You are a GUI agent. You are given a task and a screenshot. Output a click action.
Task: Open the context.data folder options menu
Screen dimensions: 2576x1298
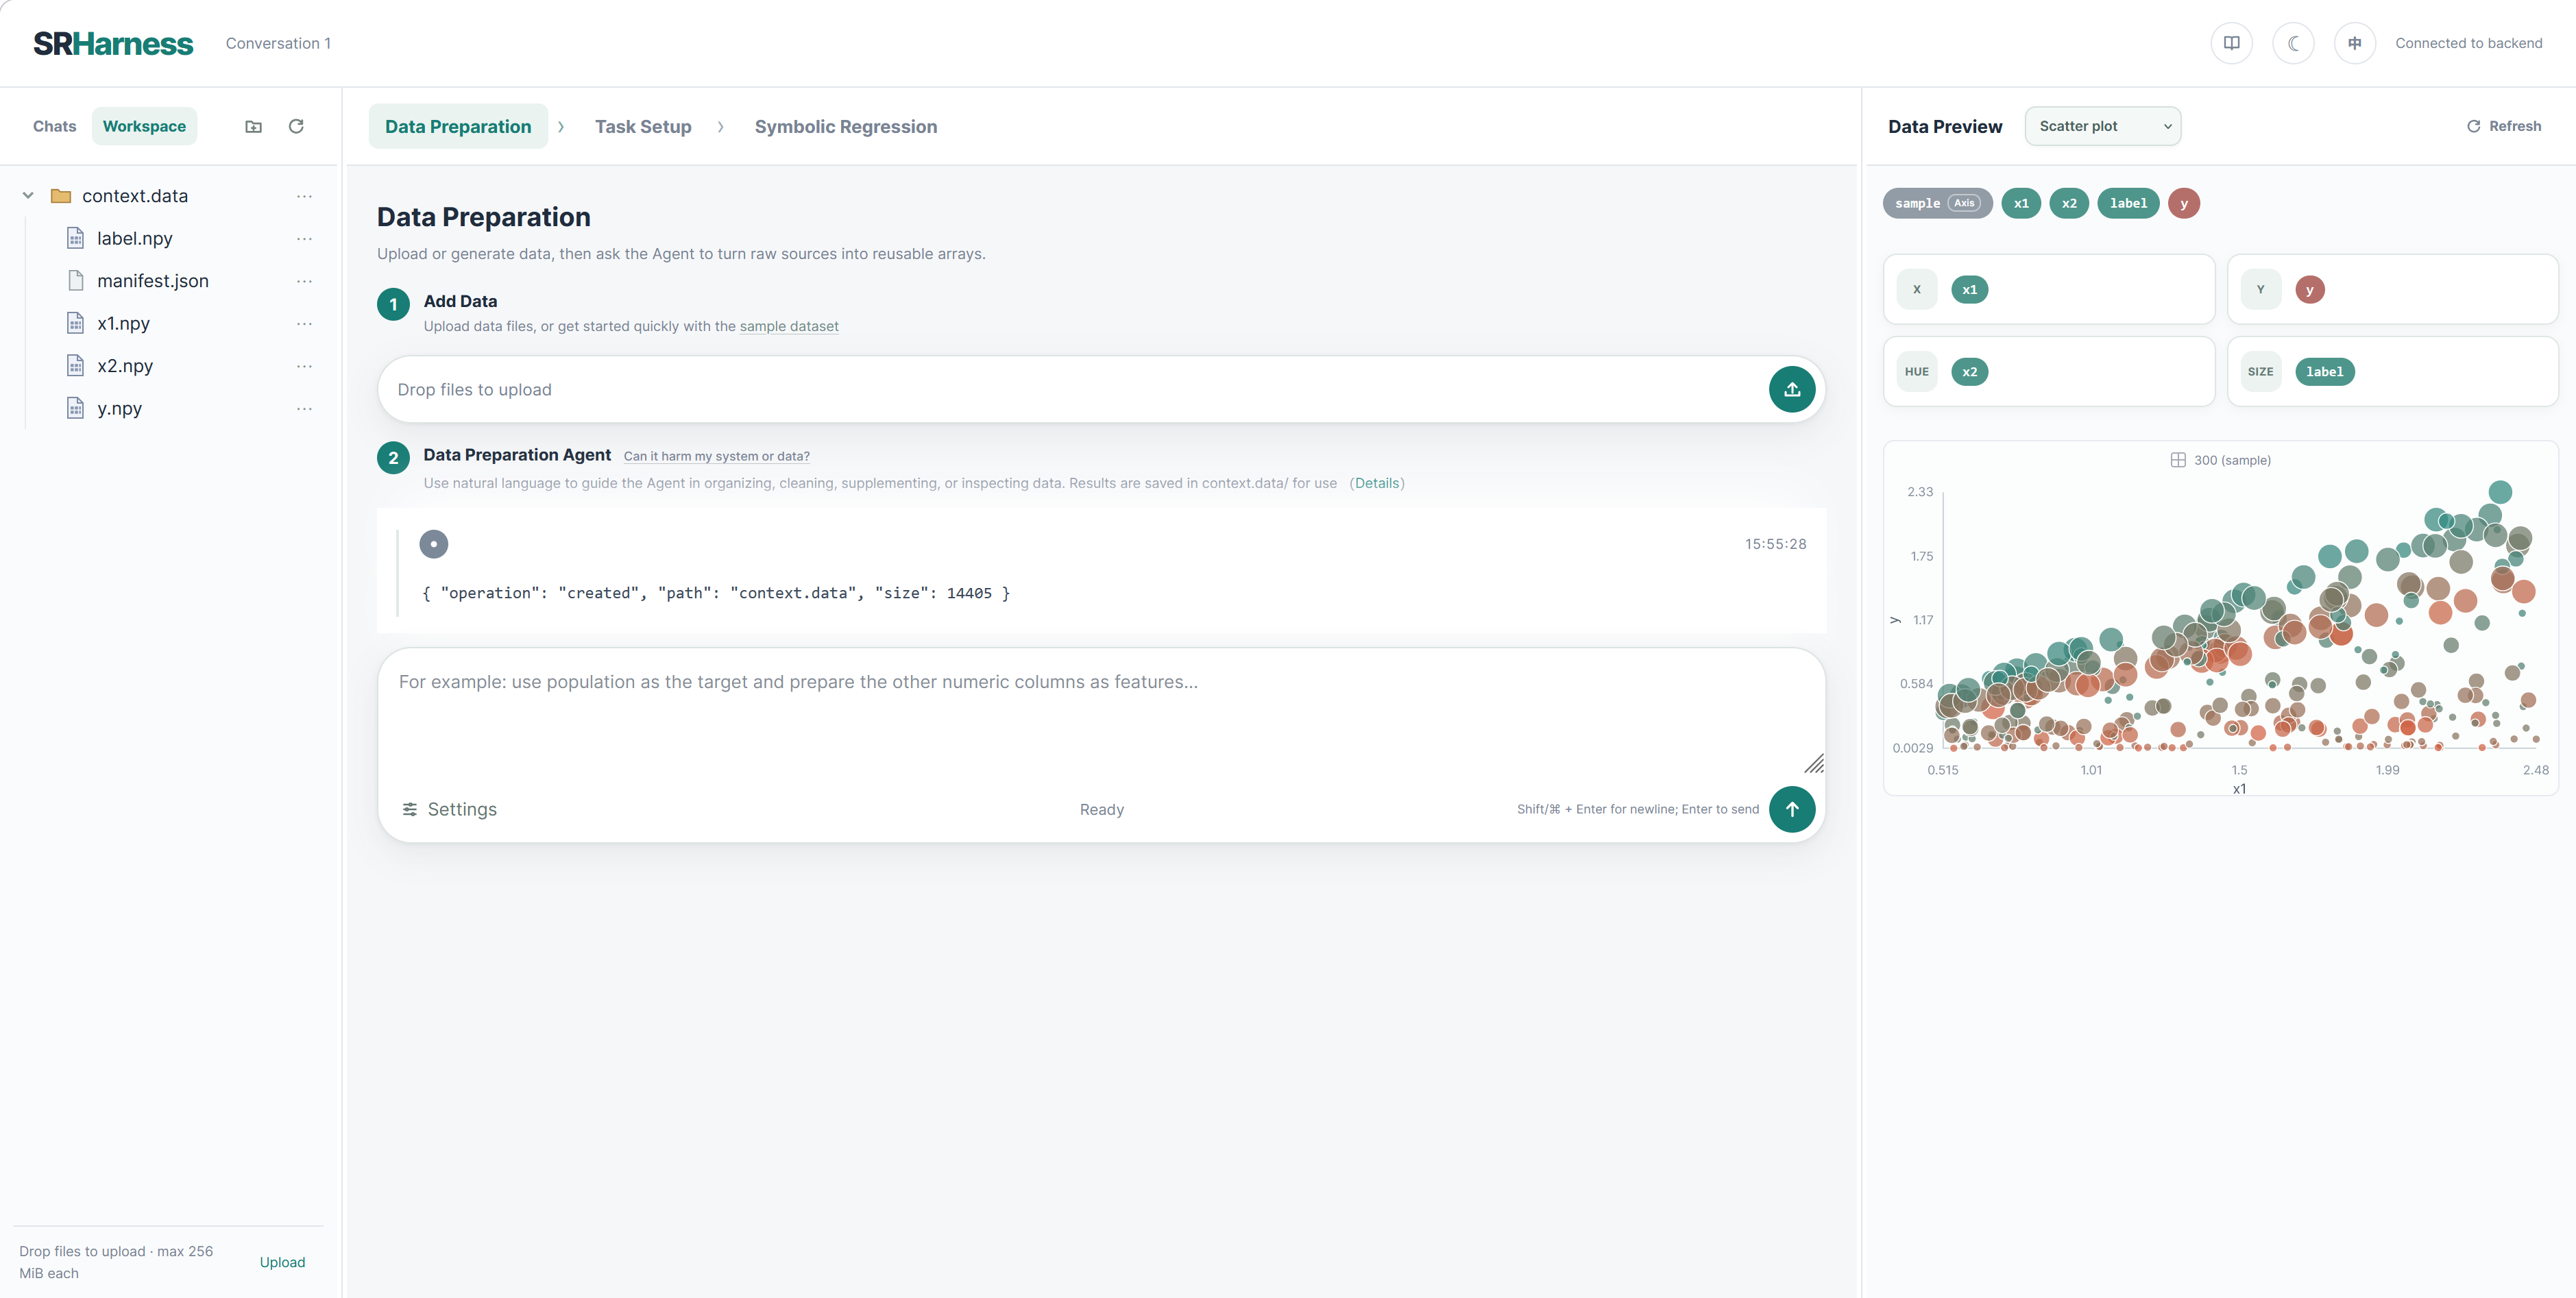(x=304, y=196)
